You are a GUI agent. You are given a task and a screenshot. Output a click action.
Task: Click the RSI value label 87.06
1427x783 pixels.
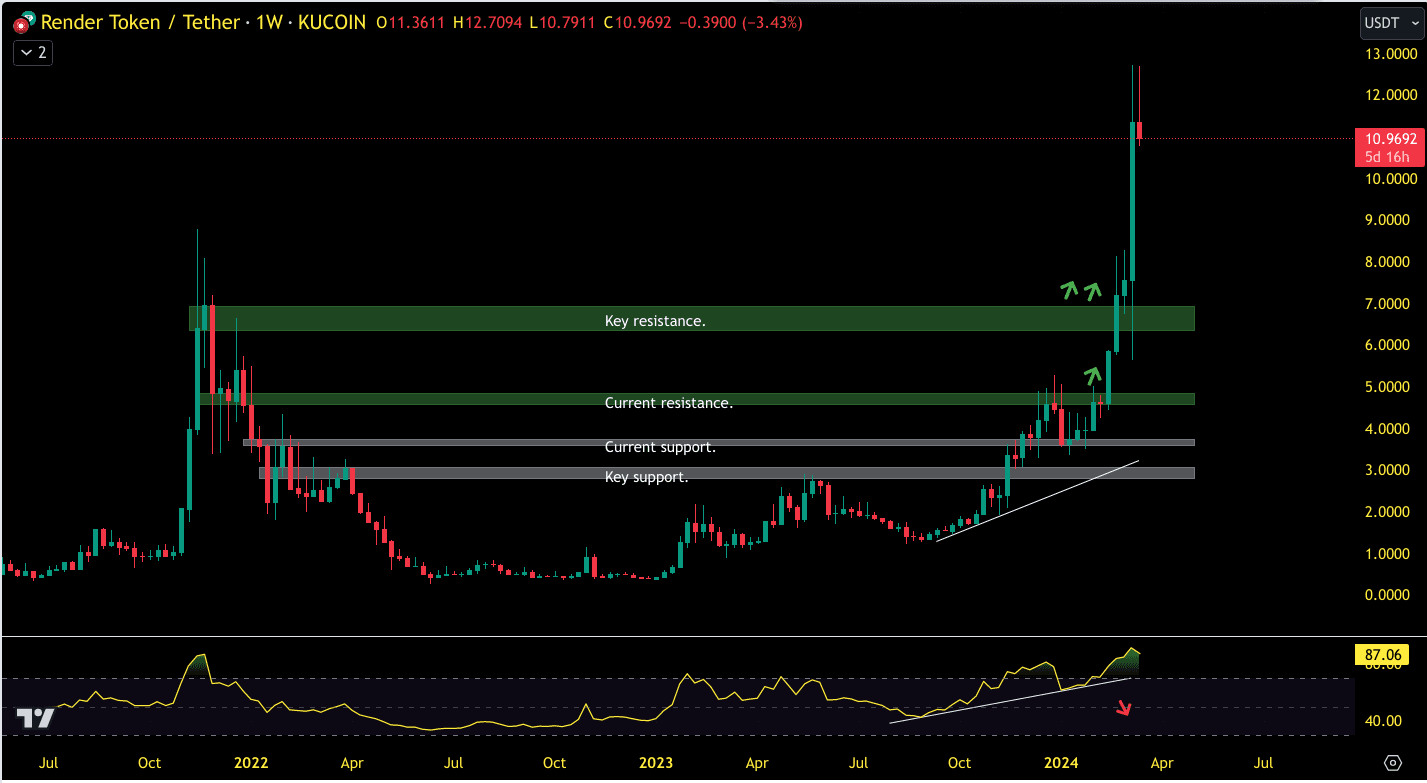pos(1382,656)
